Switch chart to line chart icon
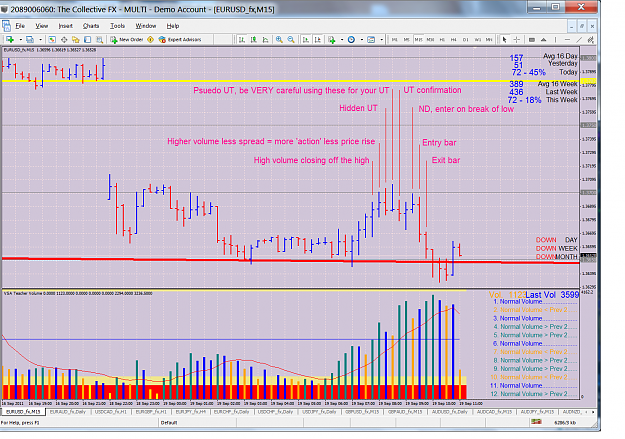 [x=265, y=39]
